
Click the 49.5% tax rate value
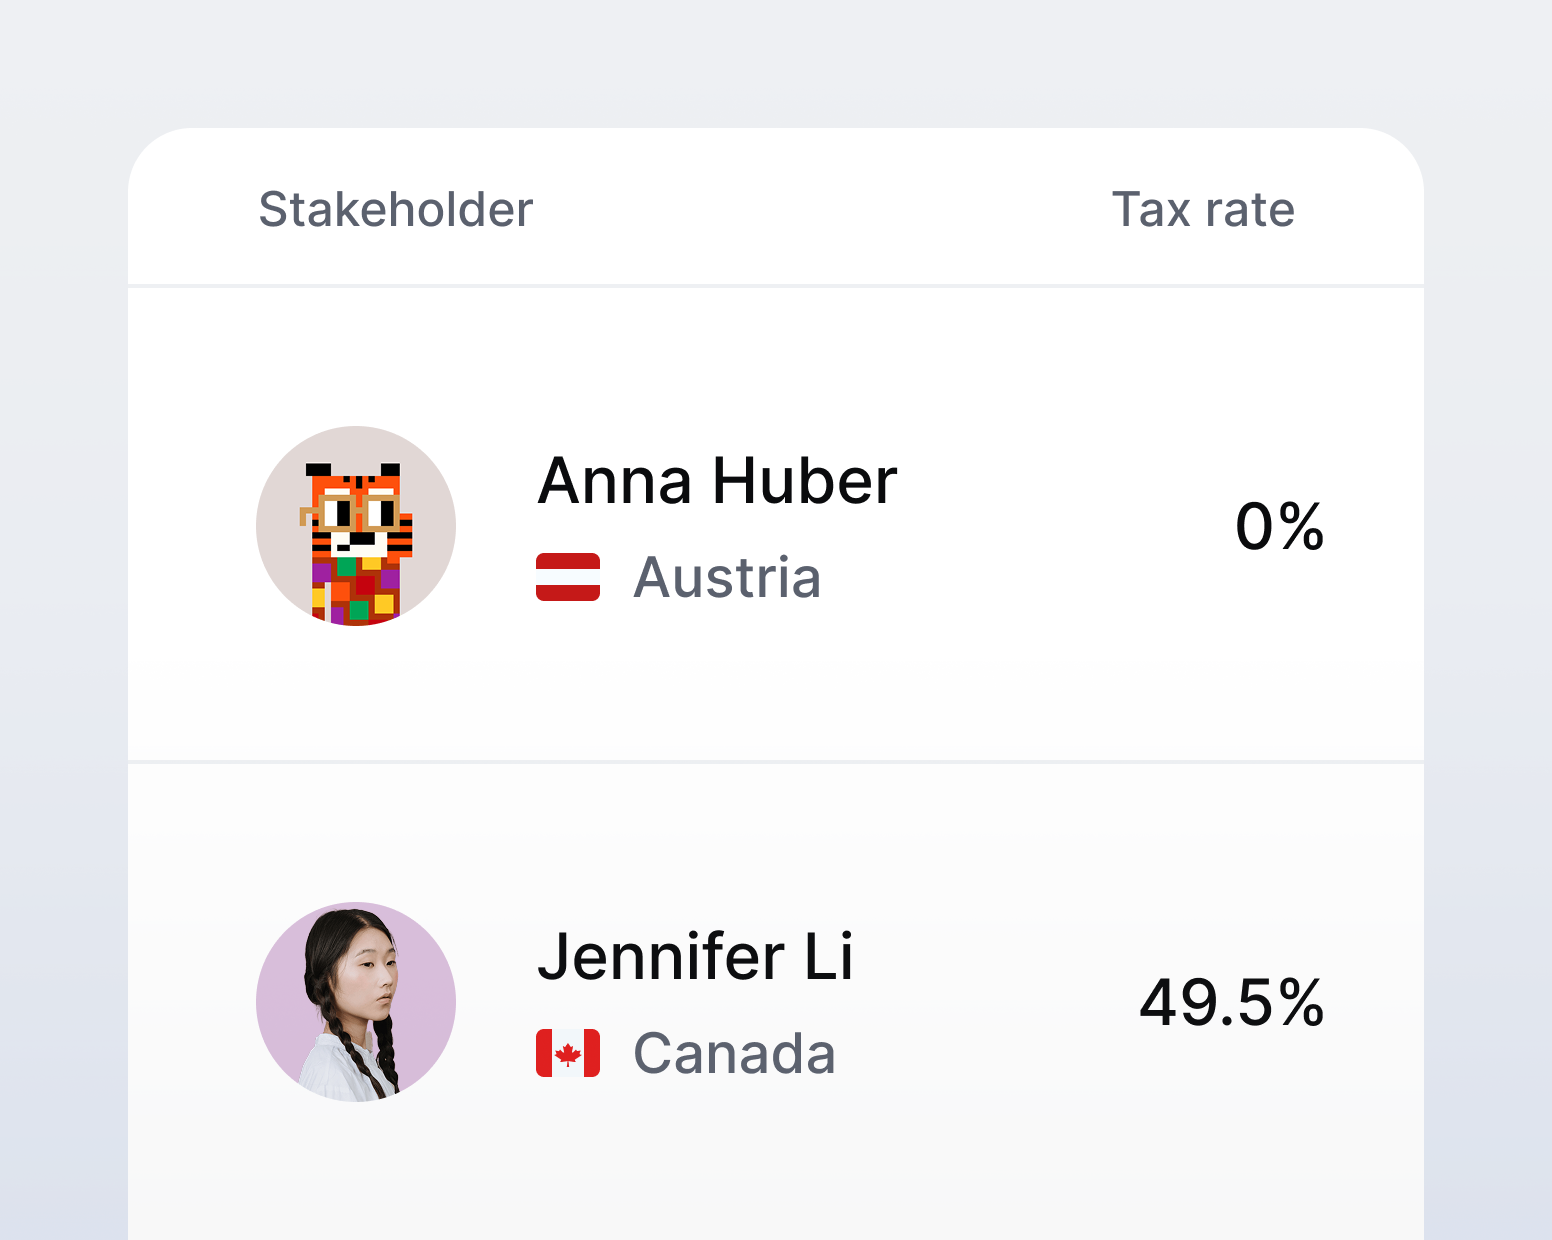[x=1232, y=1002]
